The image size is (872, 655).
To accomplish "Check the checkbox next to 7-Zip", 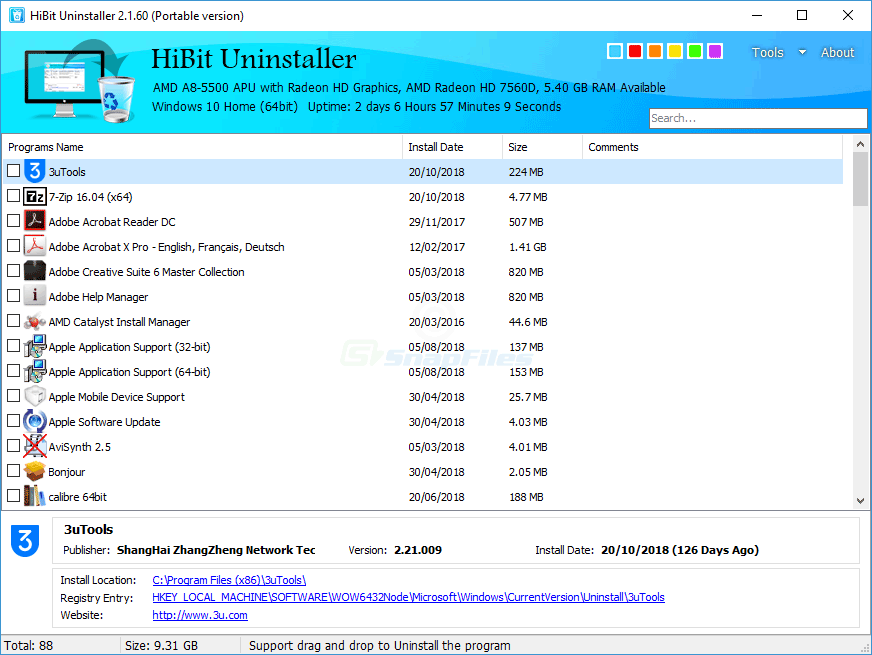I will point(14,196).
